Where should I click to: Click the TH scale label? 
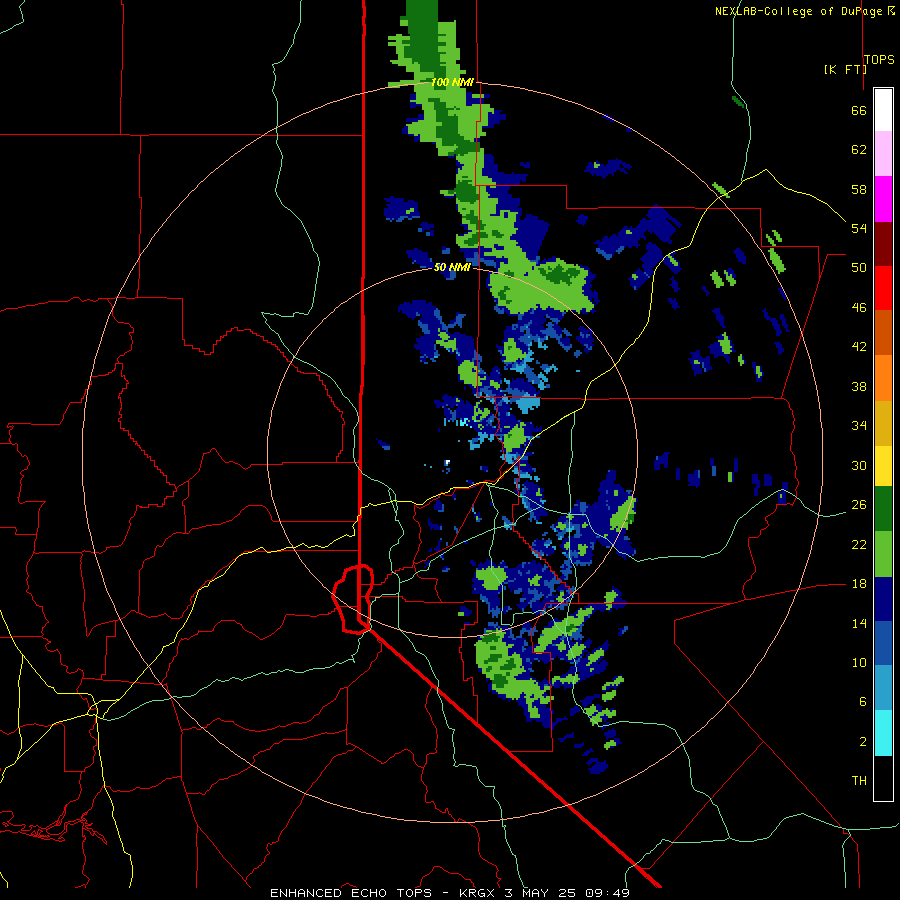pyautogui.click(x=859, y=781)
